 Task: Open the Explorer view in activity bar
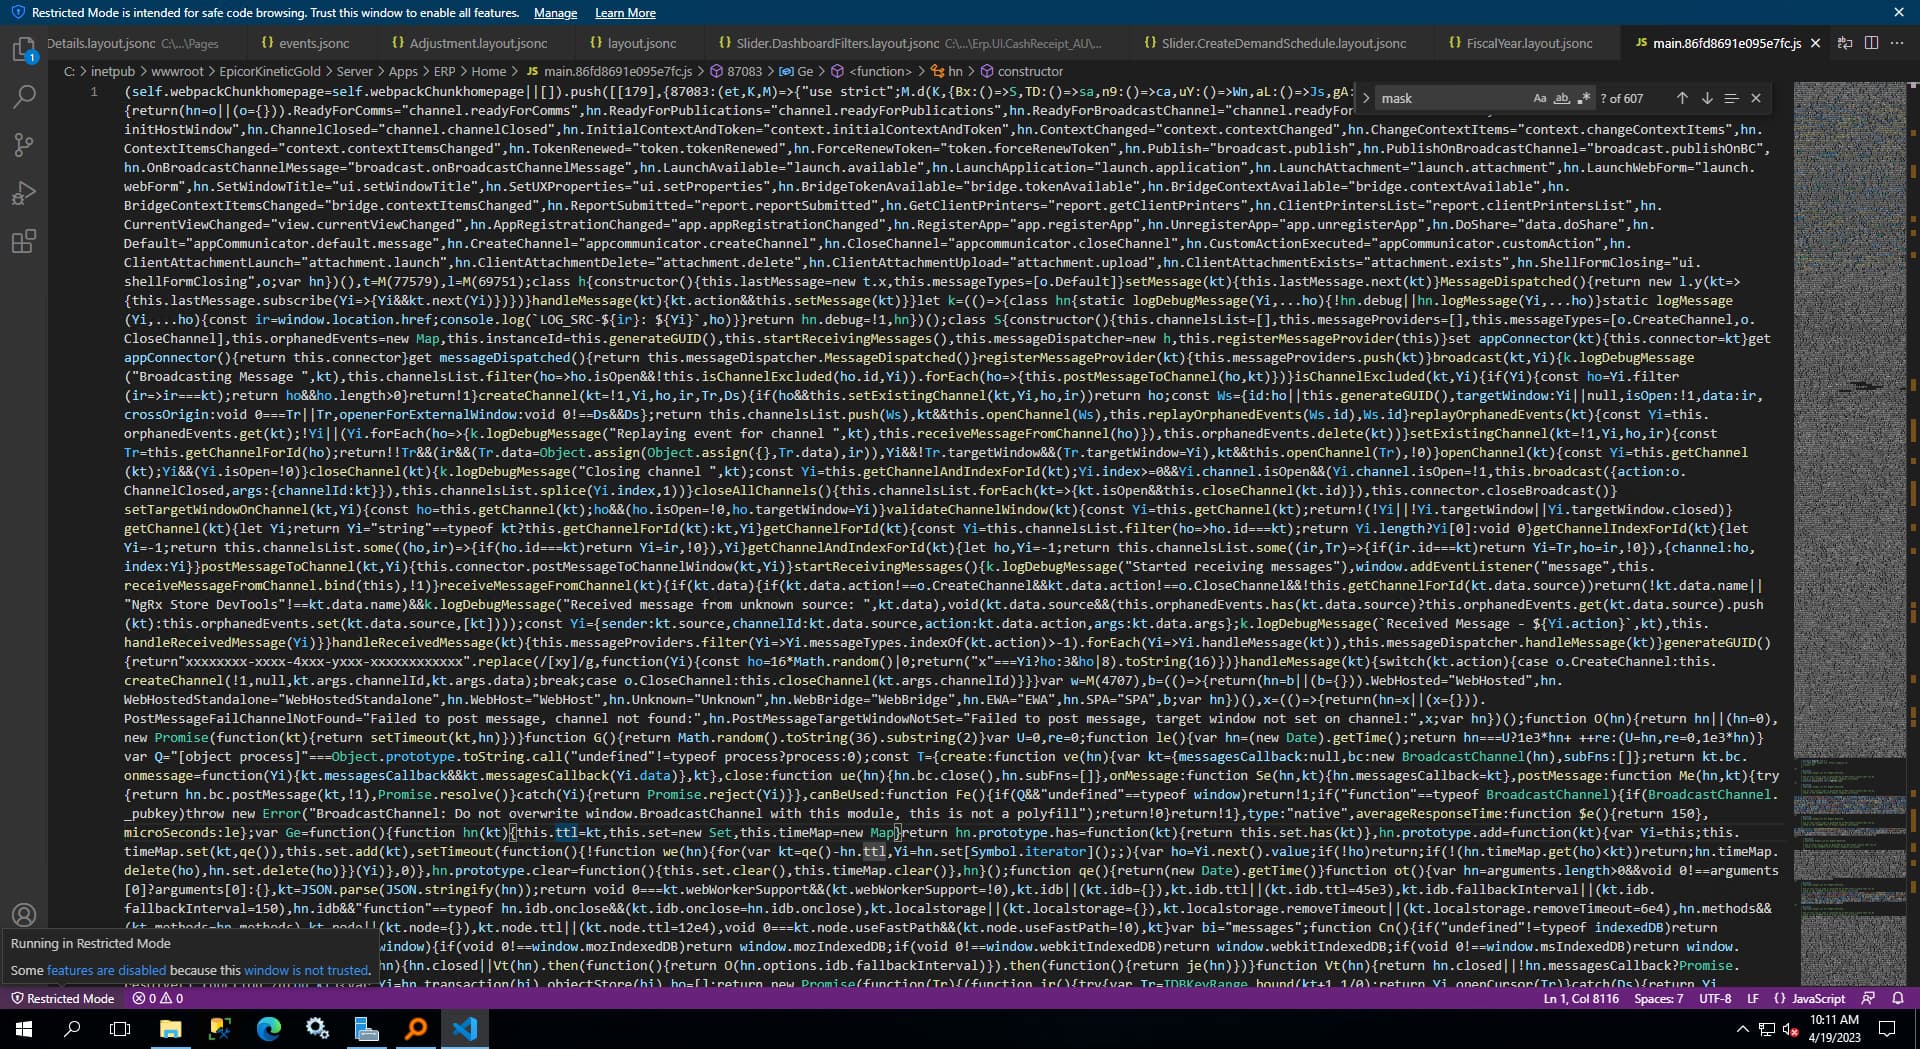24,50
